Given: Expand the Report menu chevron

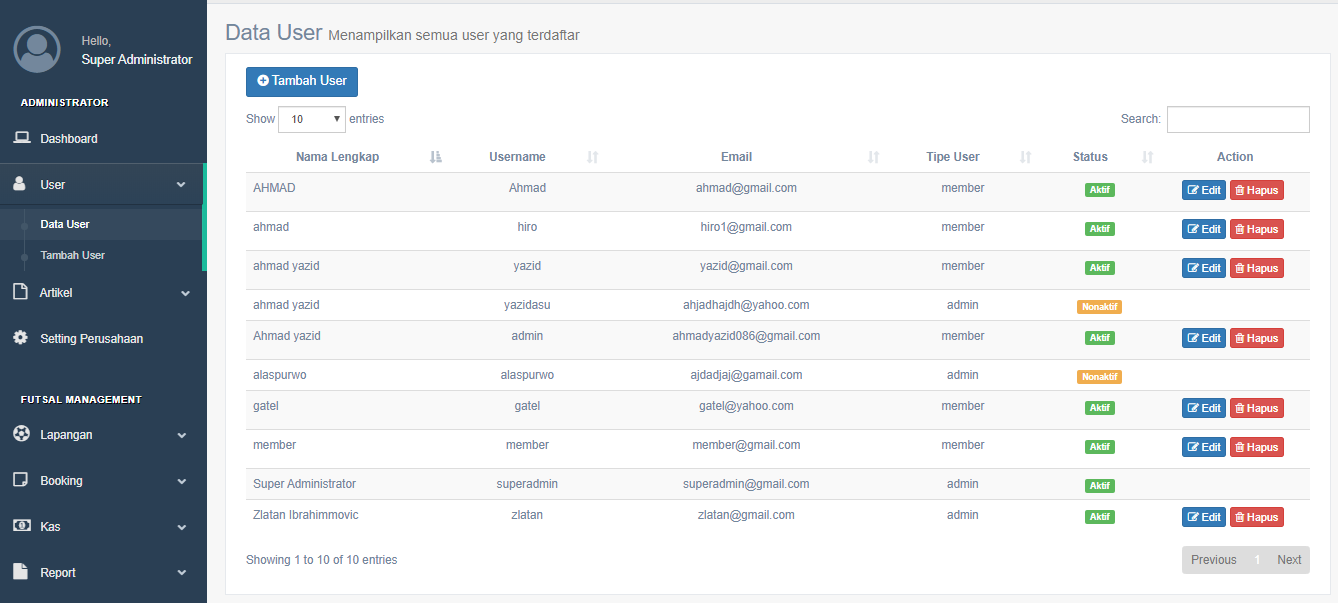Looking at the screenshot, I should pyautogui.click(x=182, y=573).
